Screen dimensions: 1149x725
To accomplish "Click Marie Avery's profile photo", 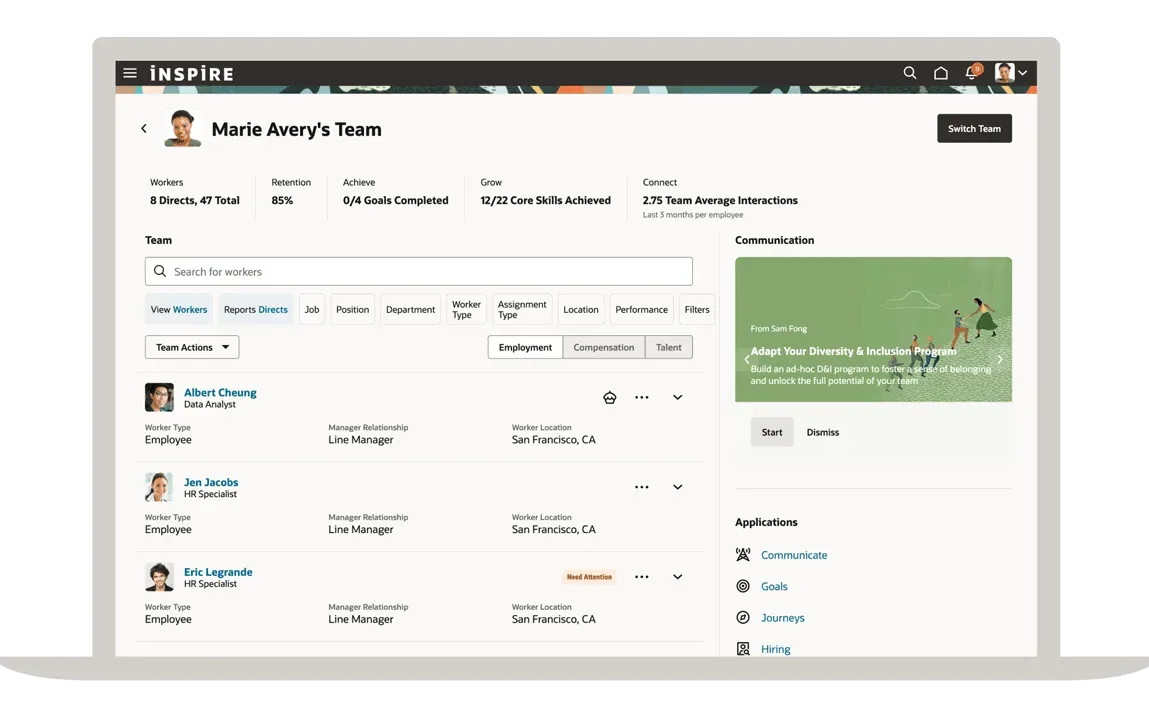I will 182,128.
